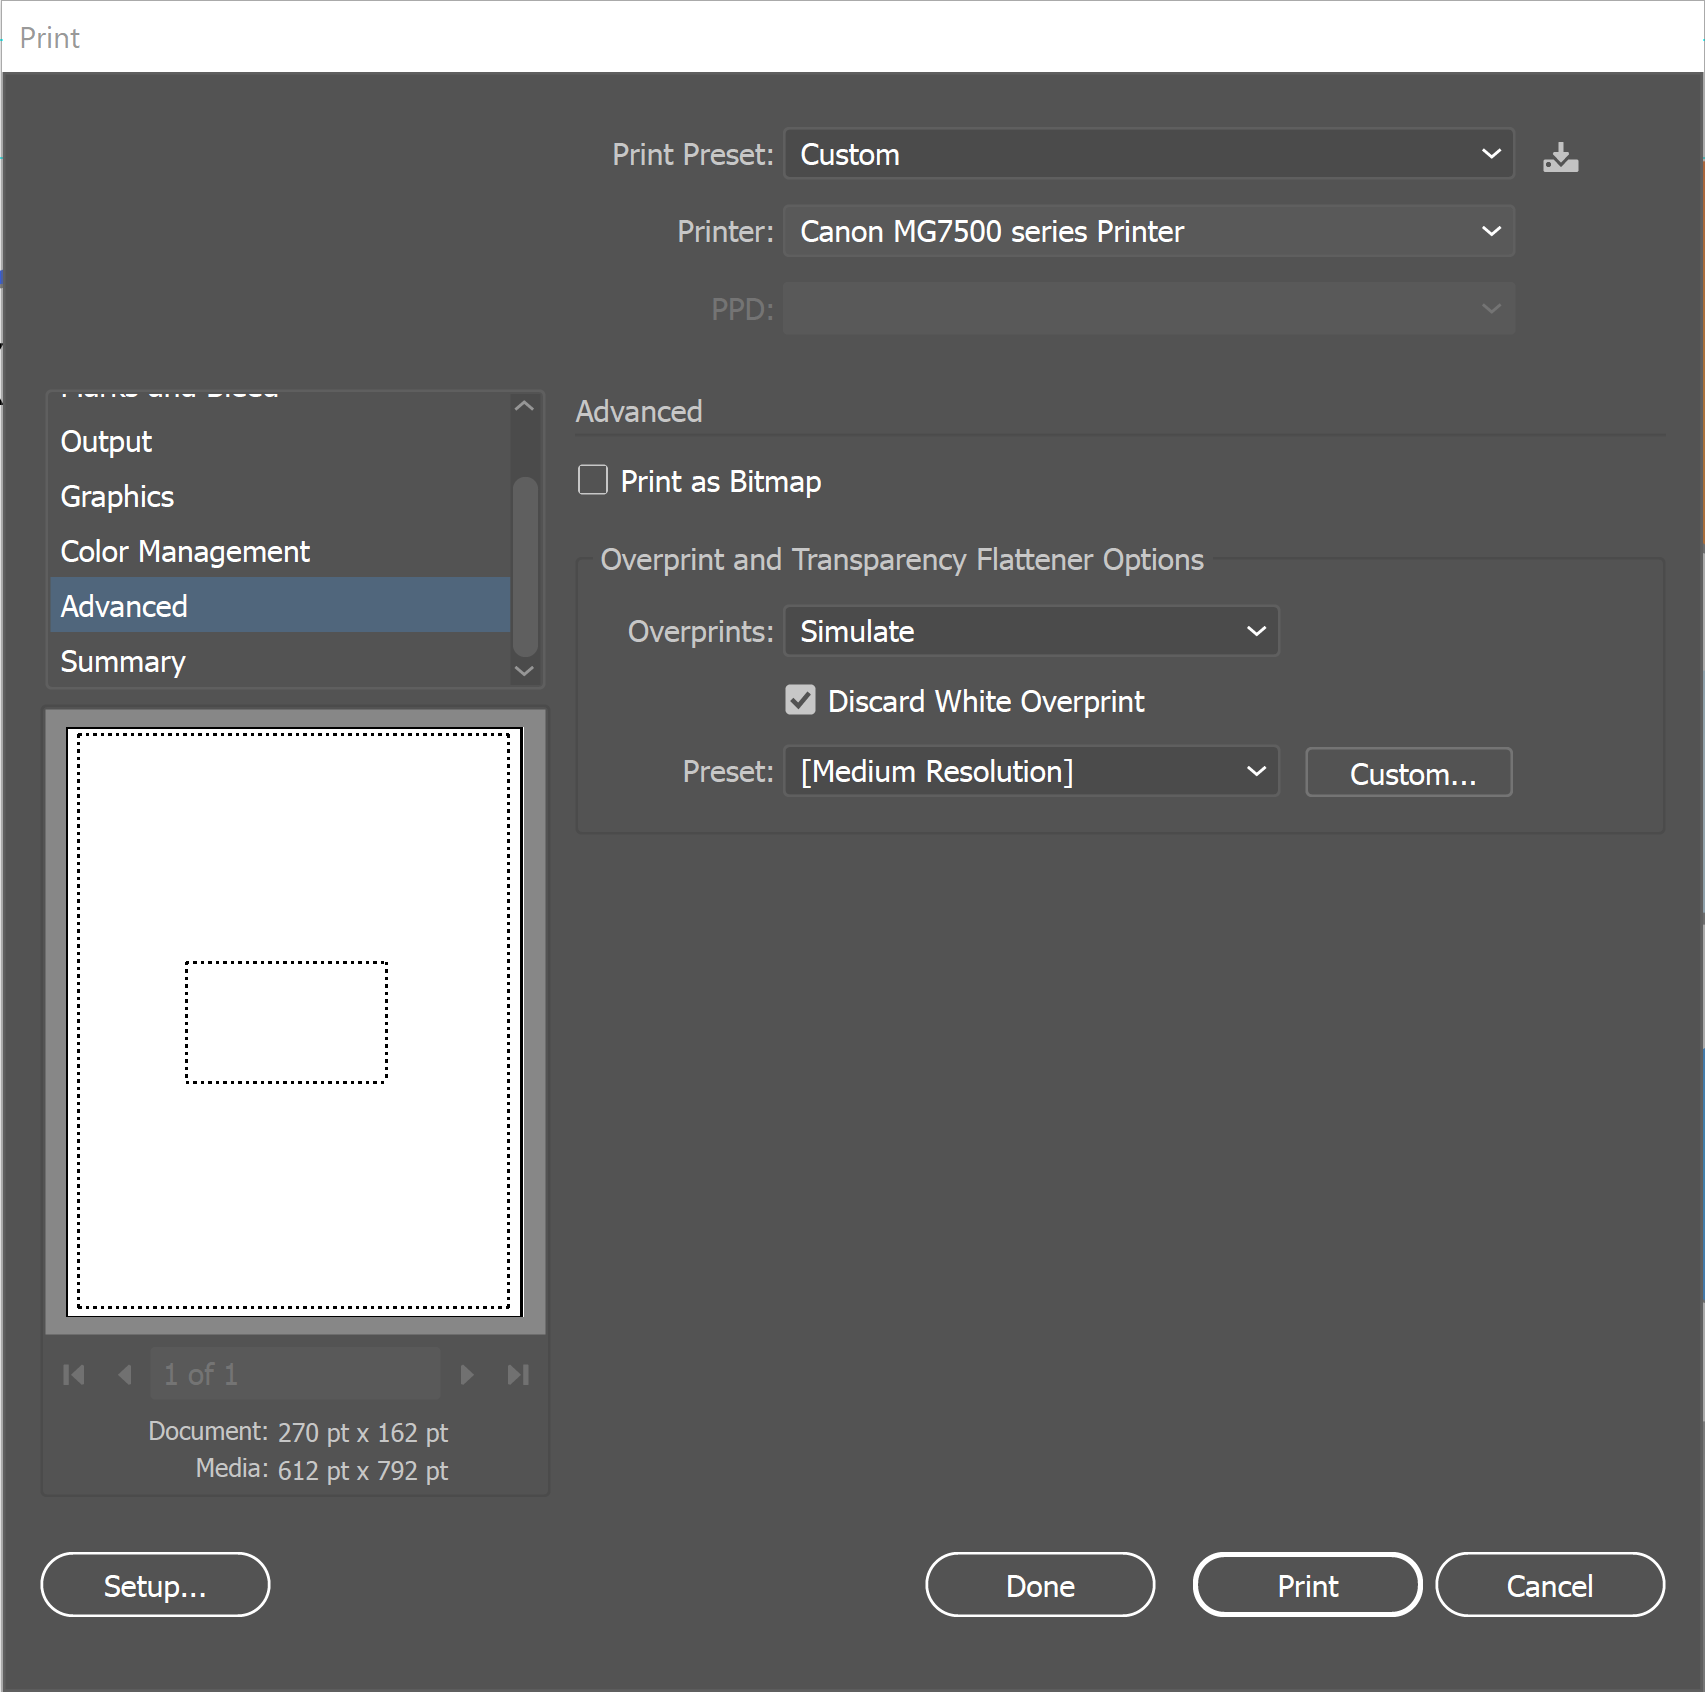The width and height of the screenshot is (1705, 1692).
Task: Save the current print preset
Action: pyautogui.click(x=1560, y=156)
